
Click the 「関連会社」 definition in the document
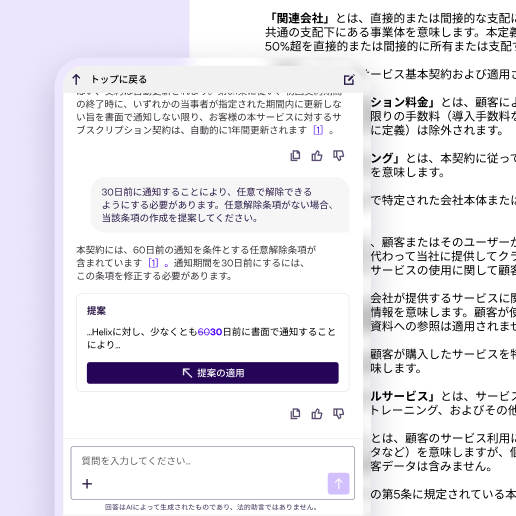(x=300, y=18)
